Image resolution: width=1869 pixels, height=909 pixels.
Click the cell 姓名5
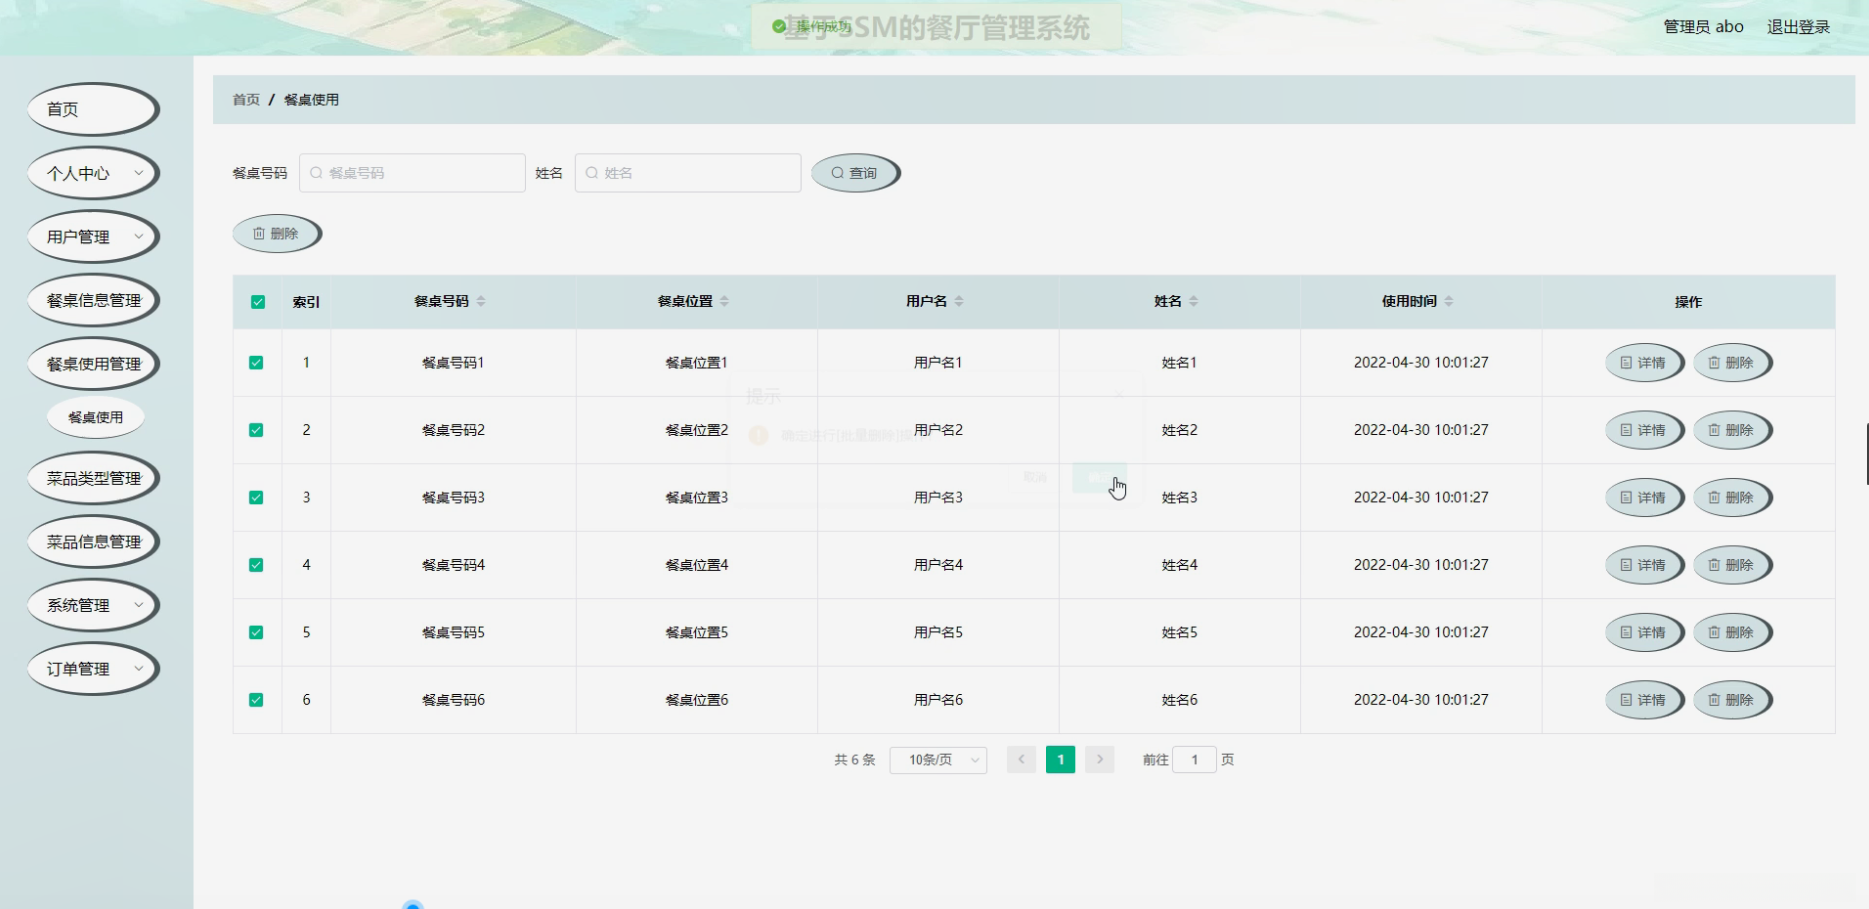click(1180, 633)
